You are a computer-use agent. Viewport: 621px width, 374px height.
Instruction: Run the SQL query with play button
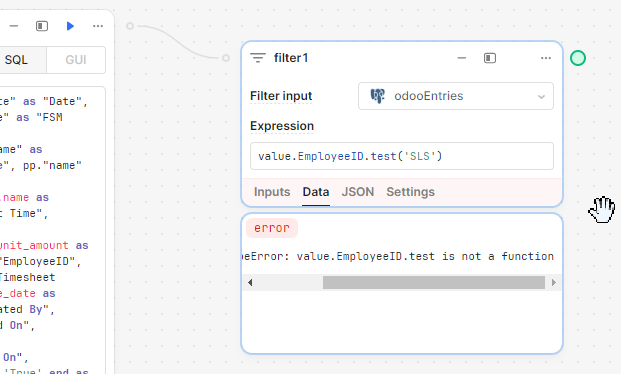click(x=70, y=26)
